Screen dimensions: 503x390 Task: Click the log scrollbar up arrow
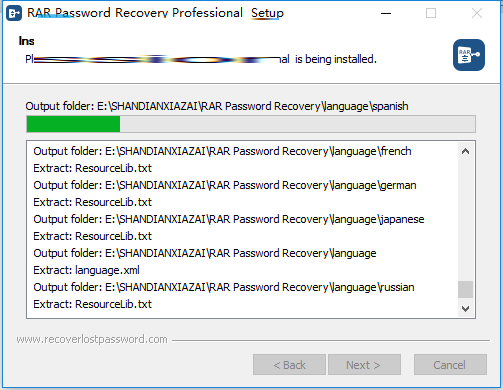tap(465, 151)
